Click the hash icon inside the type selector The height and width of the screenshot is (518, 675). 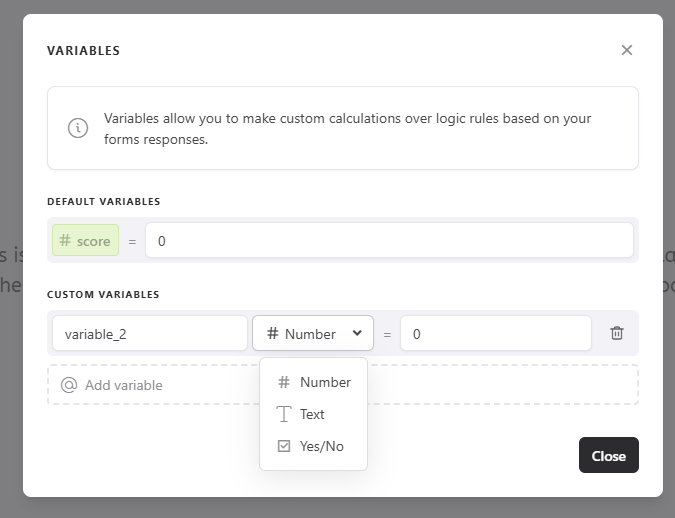click(x=272, y=334)
